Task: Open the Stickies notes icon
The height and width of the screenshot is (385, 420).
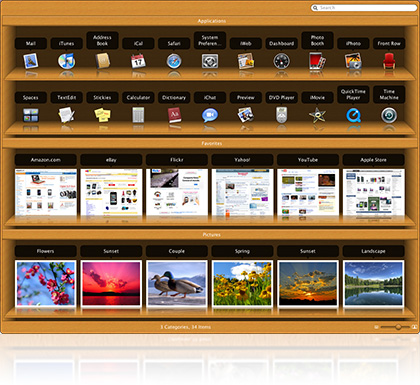Action: tap(102, 115)
